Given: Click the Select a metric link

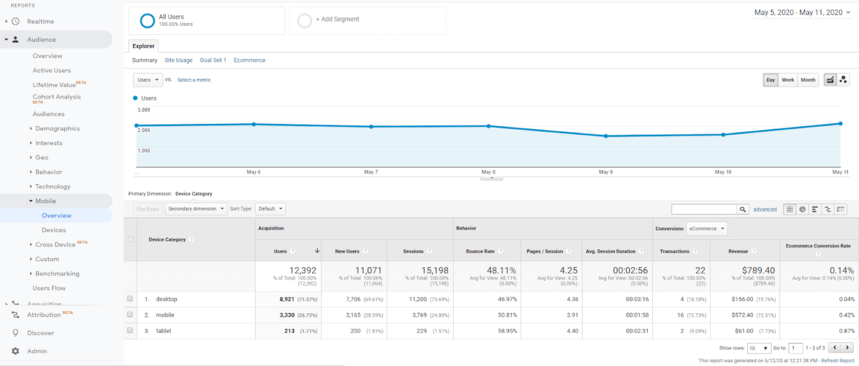Looking at the screenshot, I should tap(194, 80).
